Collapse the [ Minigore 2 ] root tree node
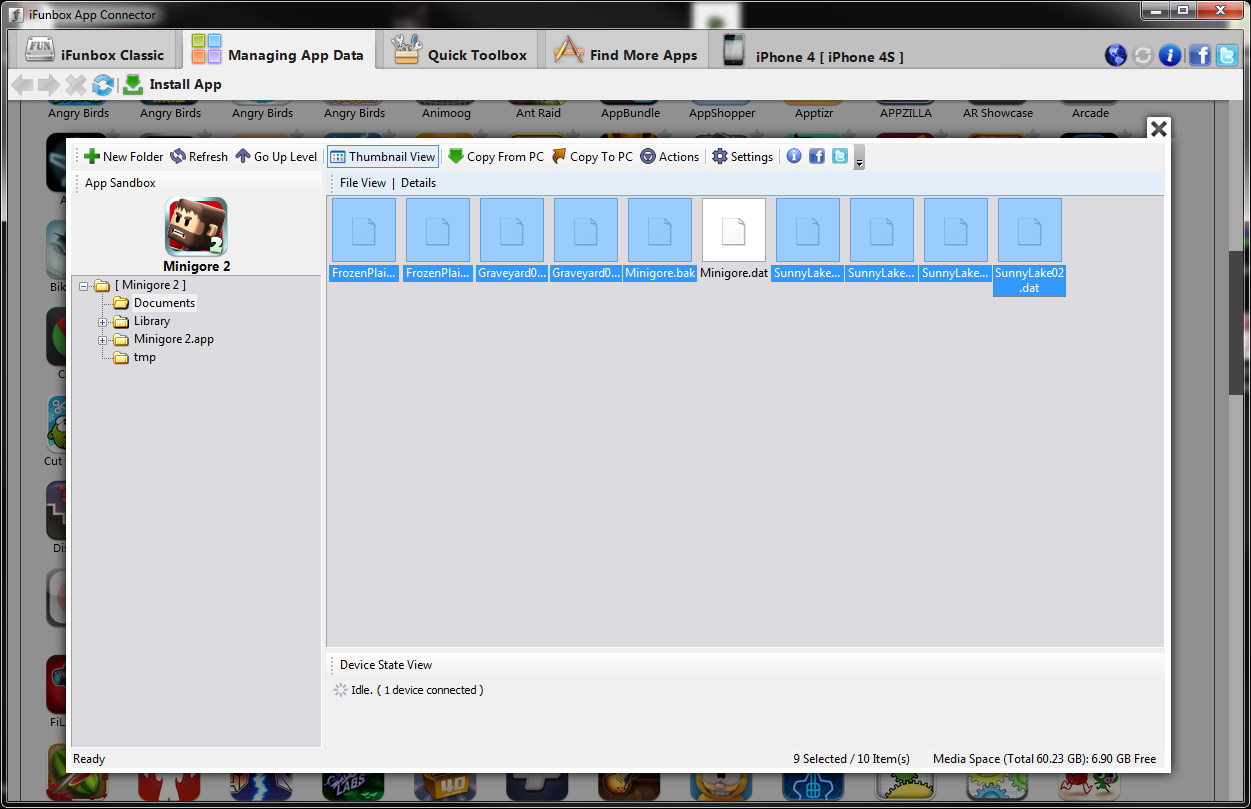Screen dimensions: 1251x809 coord(84,286)
